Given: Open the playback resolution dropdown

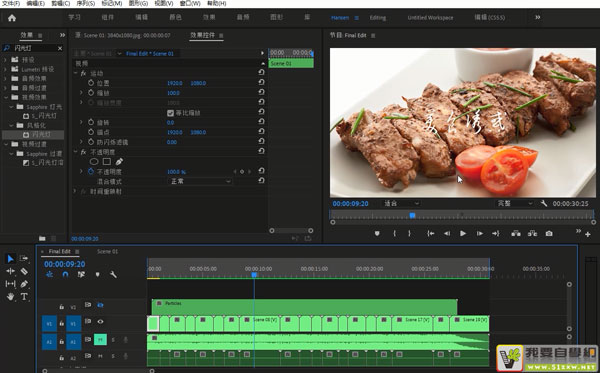Looking at the screenshot, I should pos(514,203).
